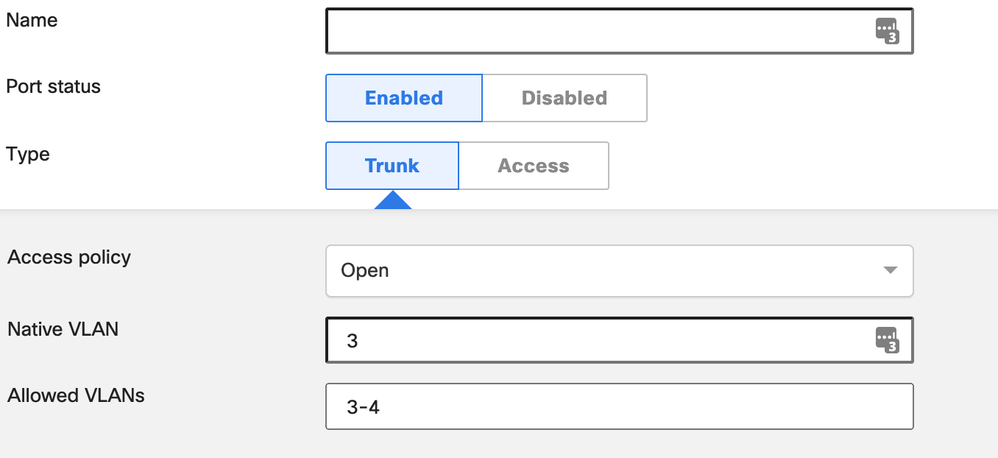Viewport: 998px width, 458px height.
Task: Click the 'Open' value in Access policy
Action: pos(365,270)
